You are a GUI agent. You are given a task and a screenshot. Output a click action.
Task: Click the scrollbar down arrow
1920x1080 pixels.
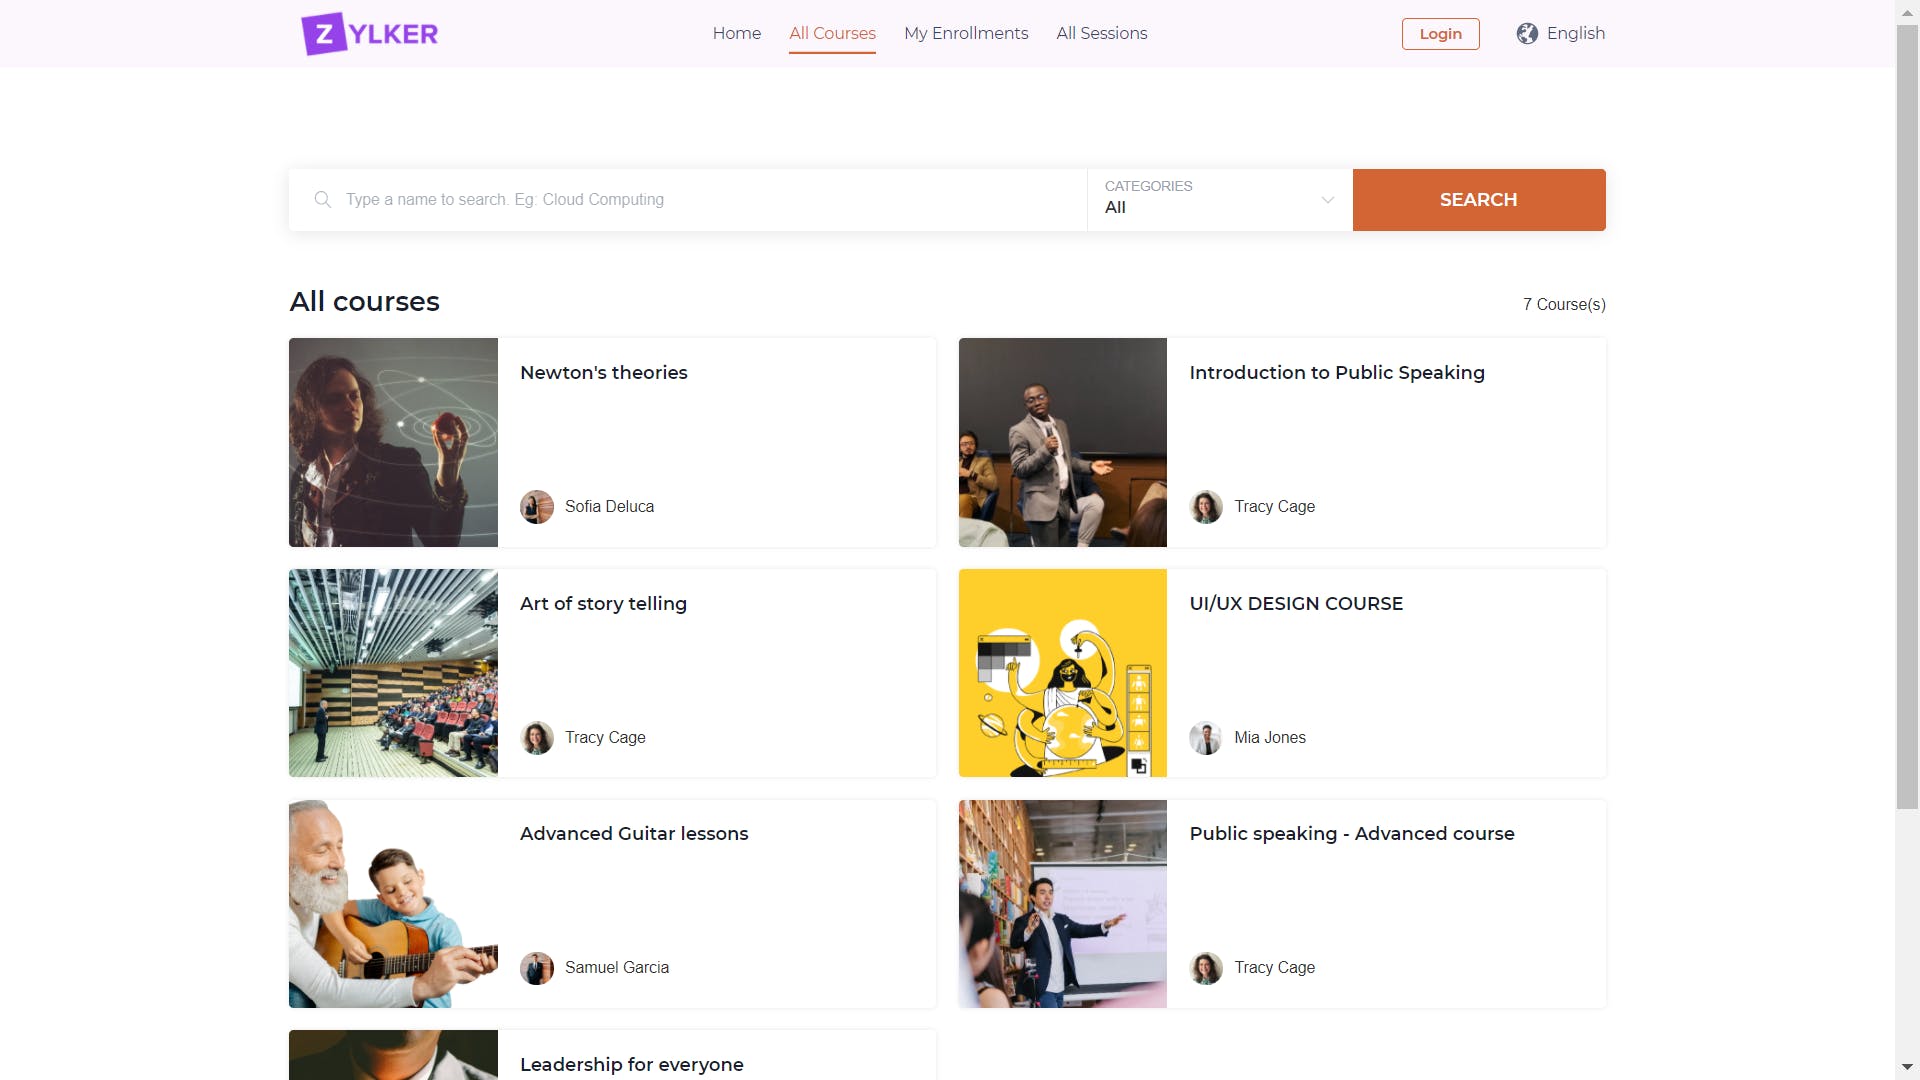pos(1907,1067)
